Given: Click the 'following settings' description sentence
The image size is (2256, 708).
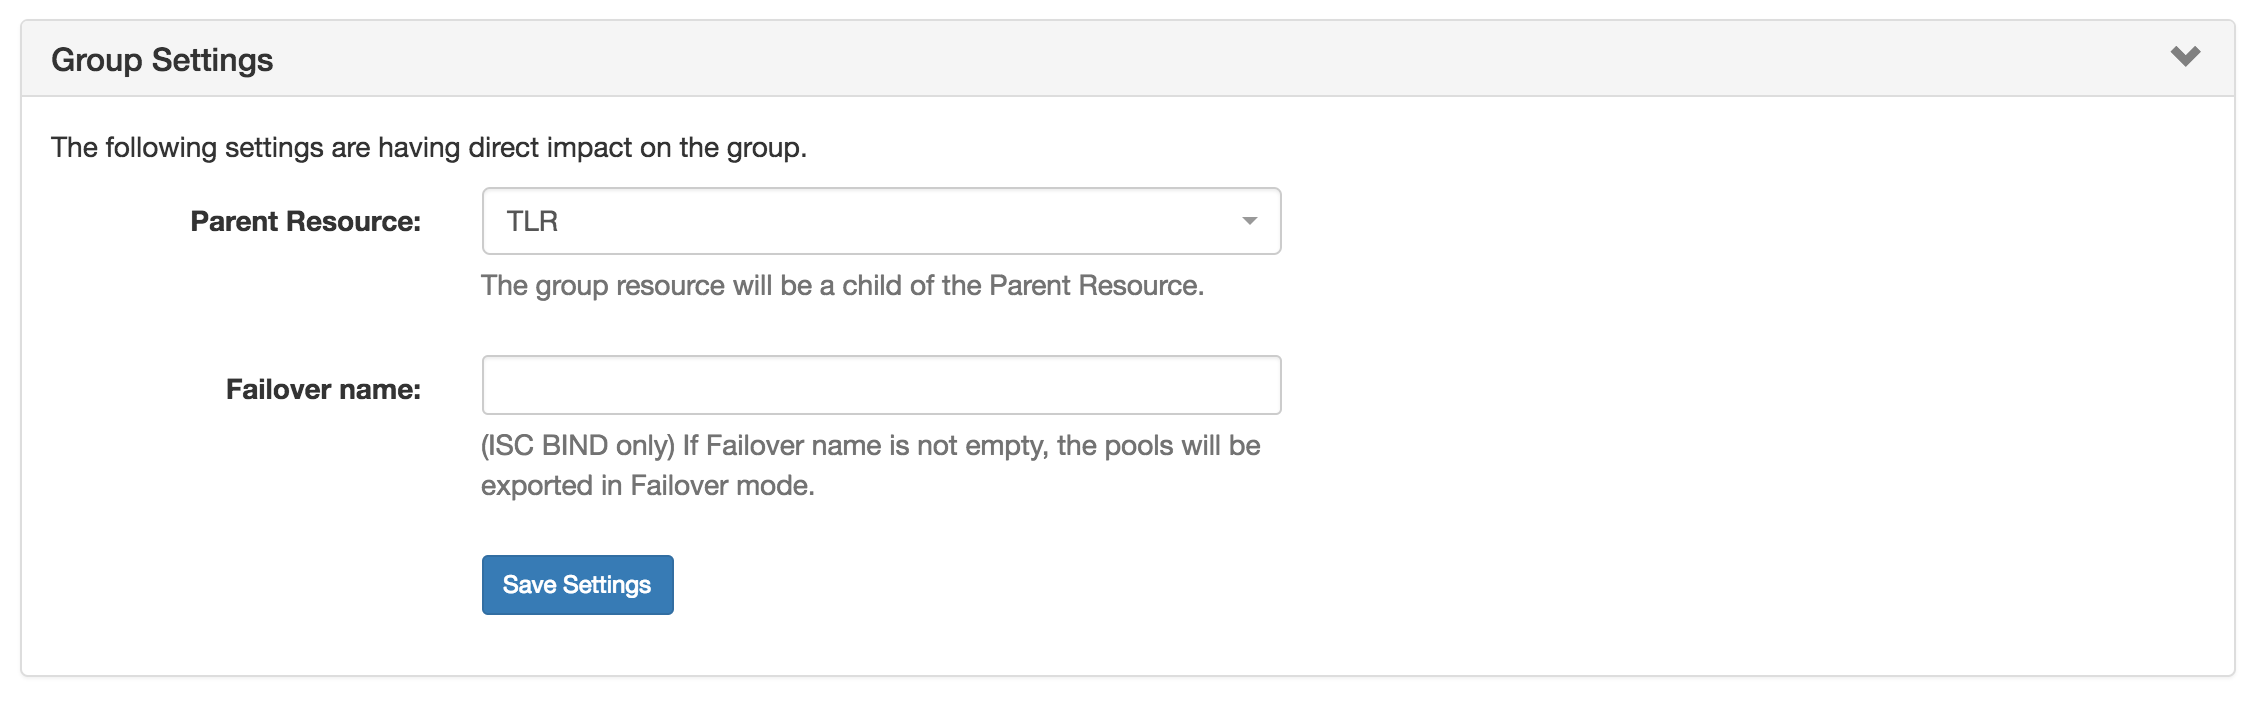Looking at the screenshot, I should click(x=428, y=148).
